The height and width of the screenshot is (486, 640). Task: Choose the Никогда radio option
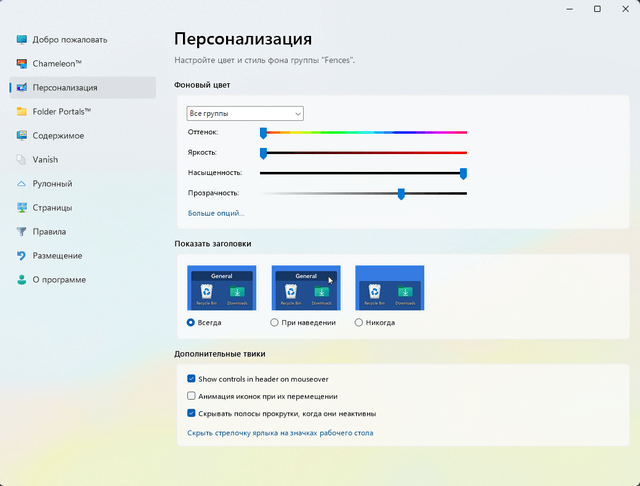tap(359, 323)
